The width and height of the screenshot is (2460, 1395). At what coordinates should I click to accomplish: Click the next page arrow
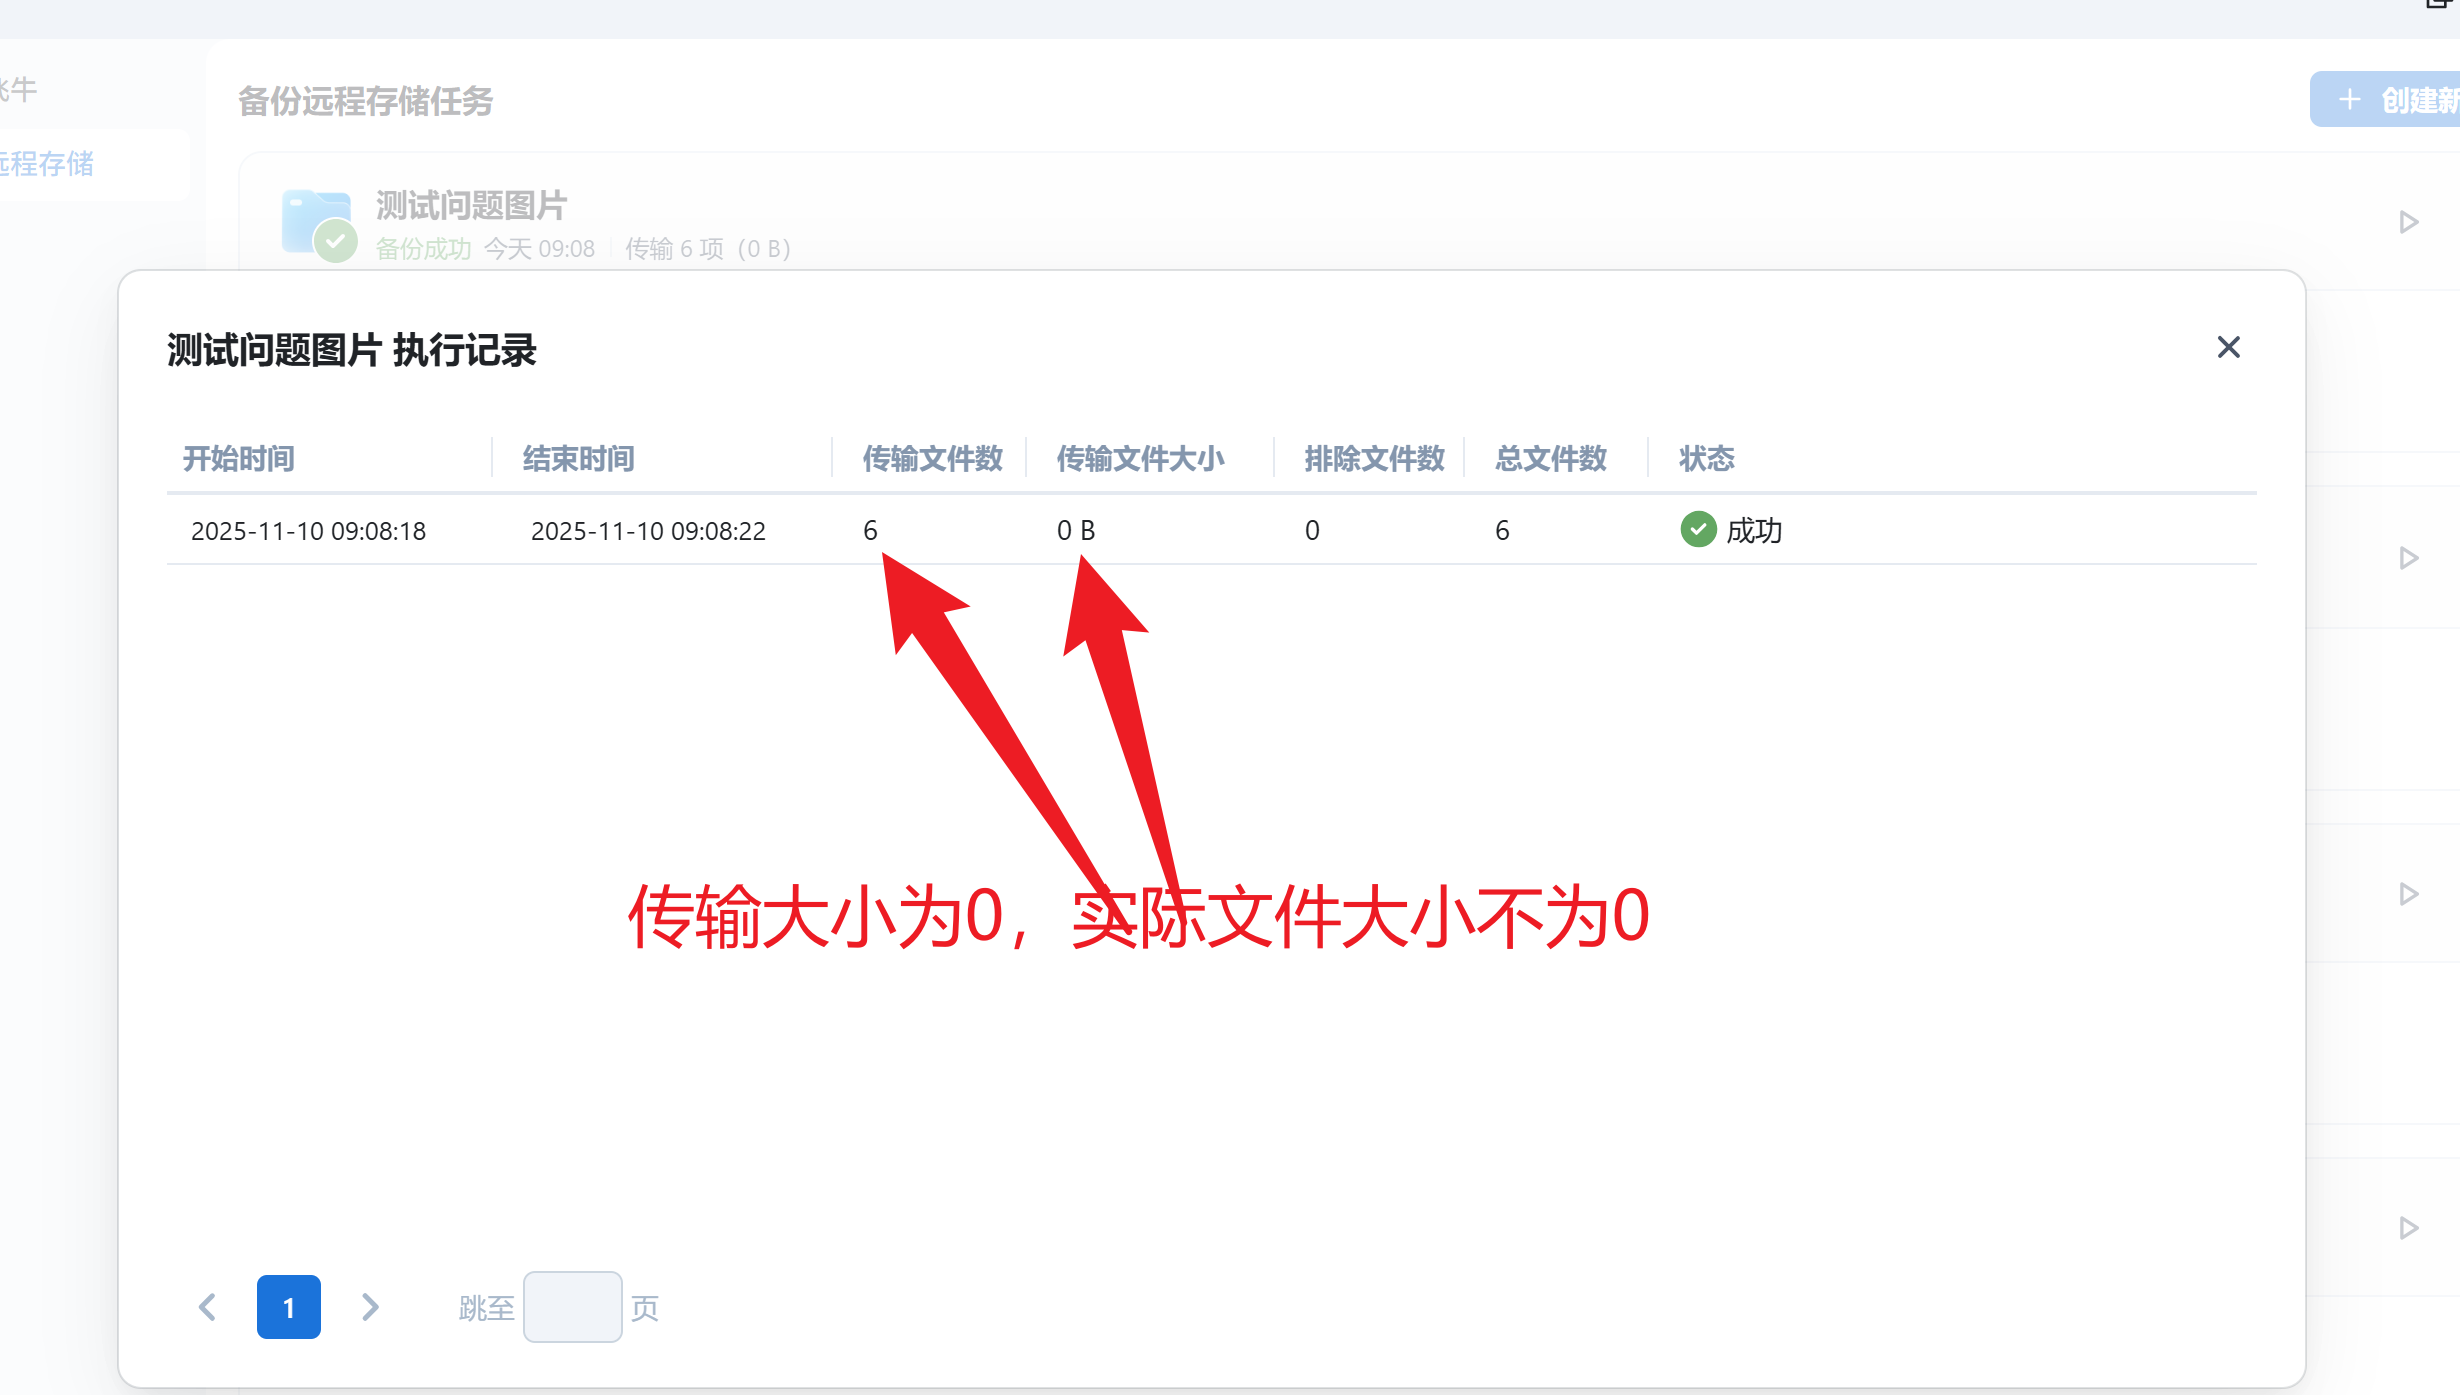pyautogui.click(x=370, y=1307)
